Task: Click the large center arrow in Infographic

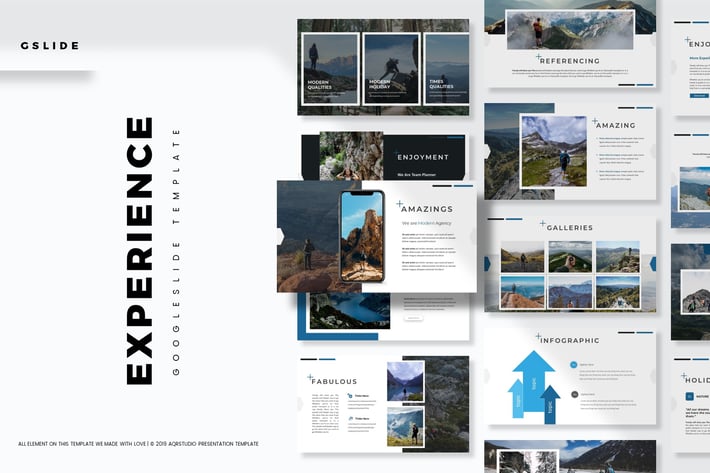Action: [x=534, y=380]
